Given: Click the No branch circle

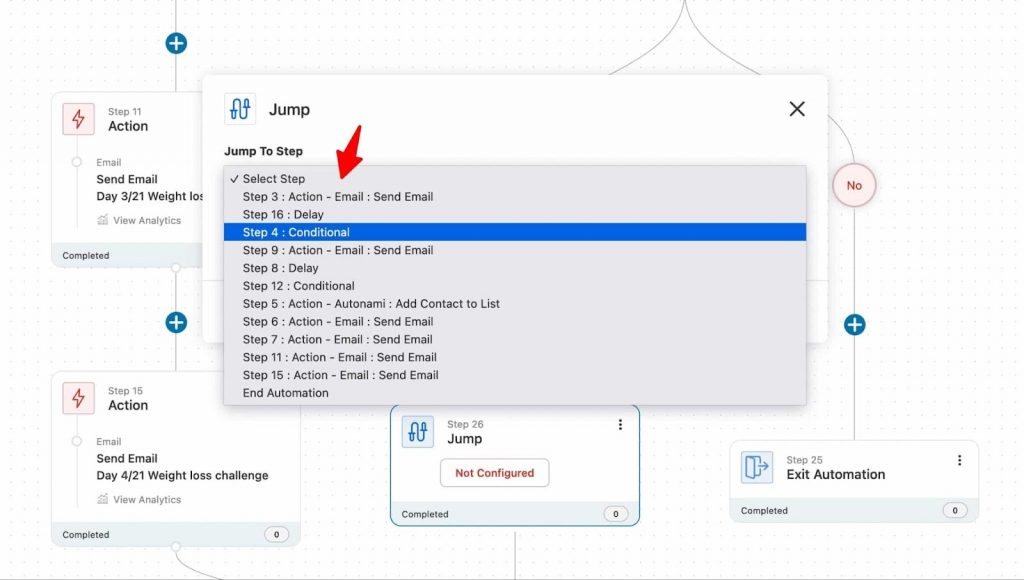Looking at the screenshot, I should 854,185.
